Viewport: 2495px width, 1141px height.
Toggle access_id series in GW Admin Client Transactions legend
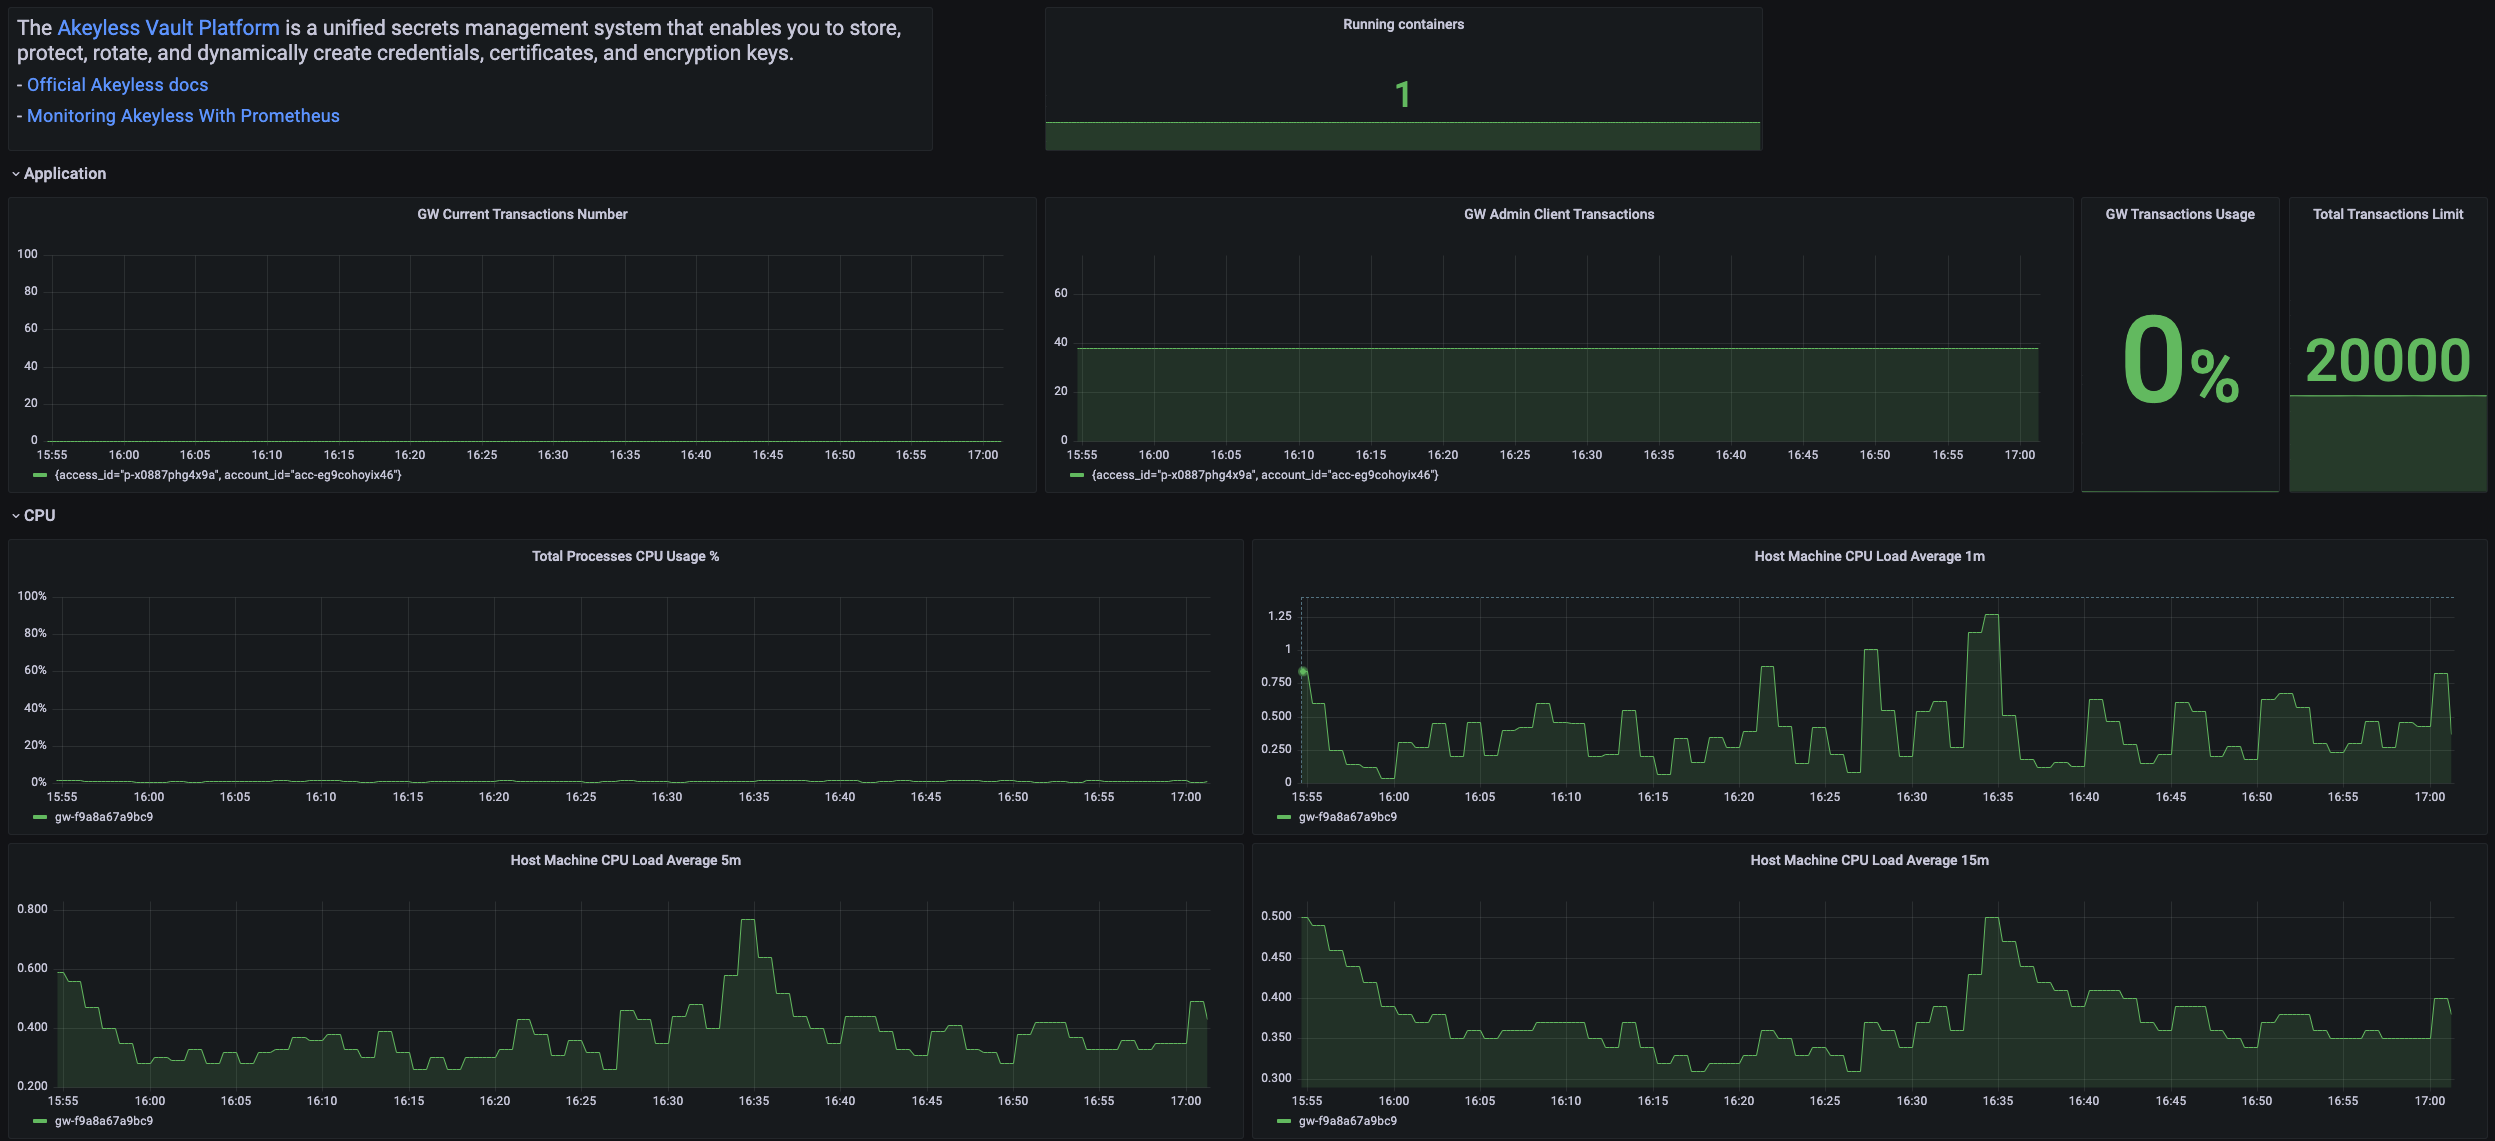point(1264,476)
